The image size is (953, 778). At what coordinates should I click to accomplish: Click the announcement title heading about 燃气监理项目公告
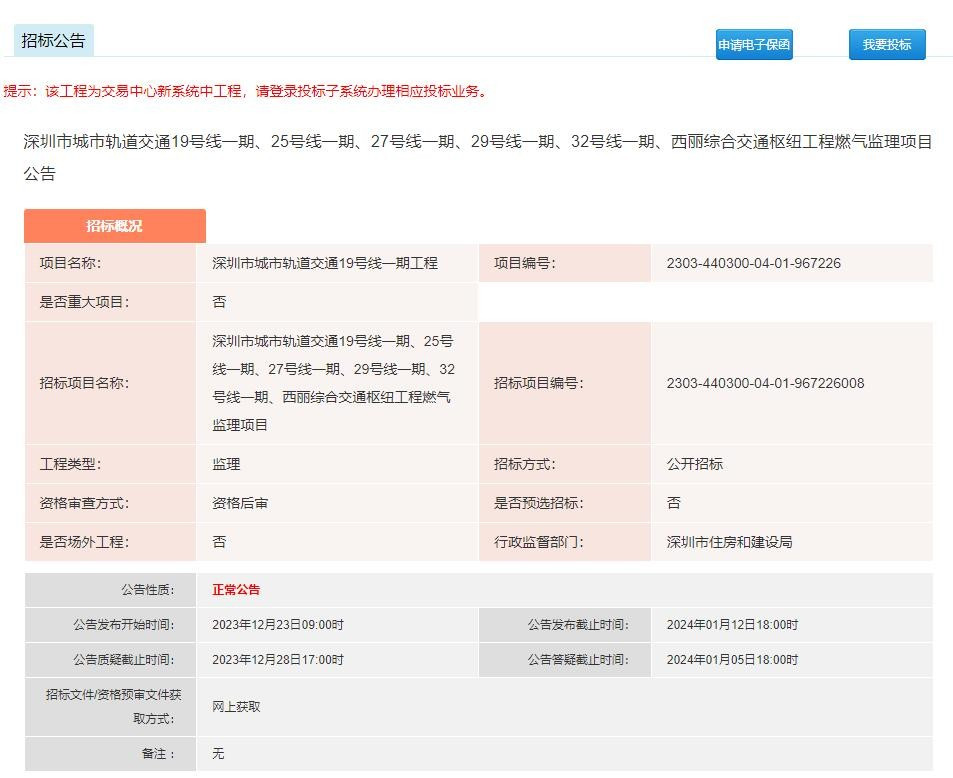coord(477,157)
